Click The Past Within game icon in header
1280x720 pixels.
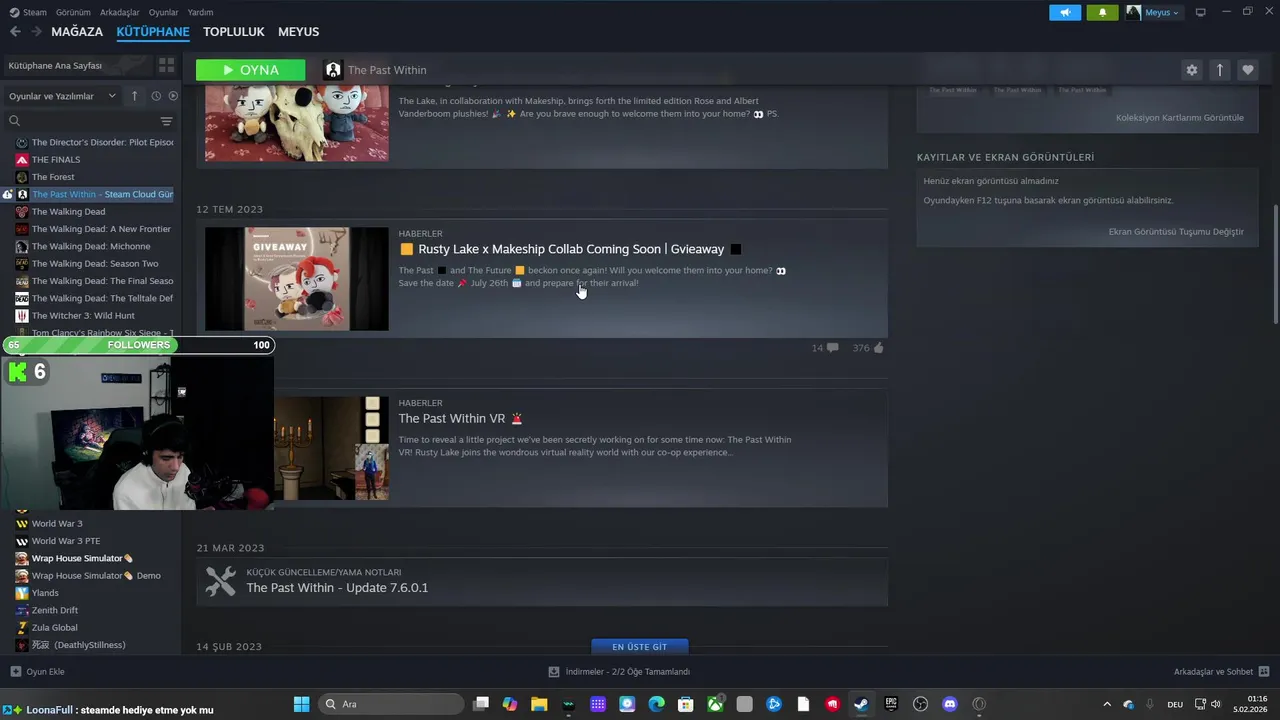[x=333, y=70]
